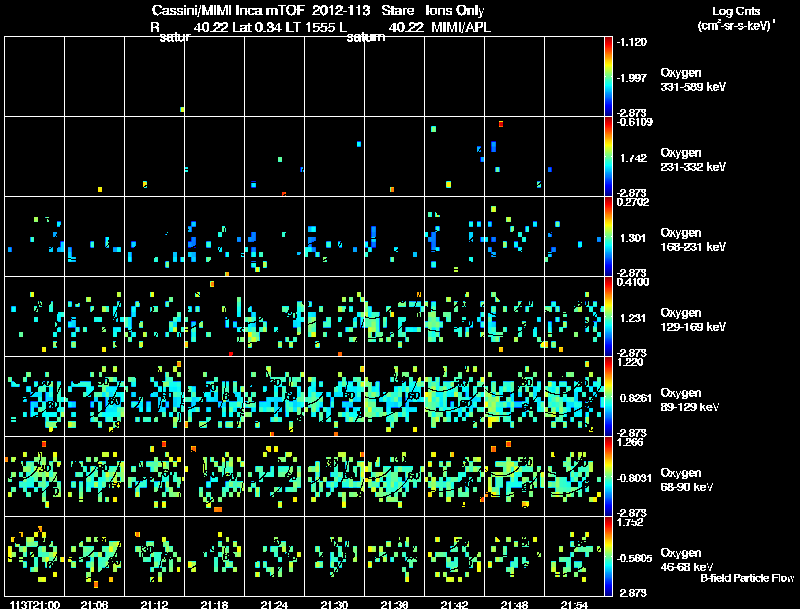The height and width of the screenshot is (609, 800).
Task: Click the 1.231 colorbar midpoint value
Action: (x=633, y=318)
